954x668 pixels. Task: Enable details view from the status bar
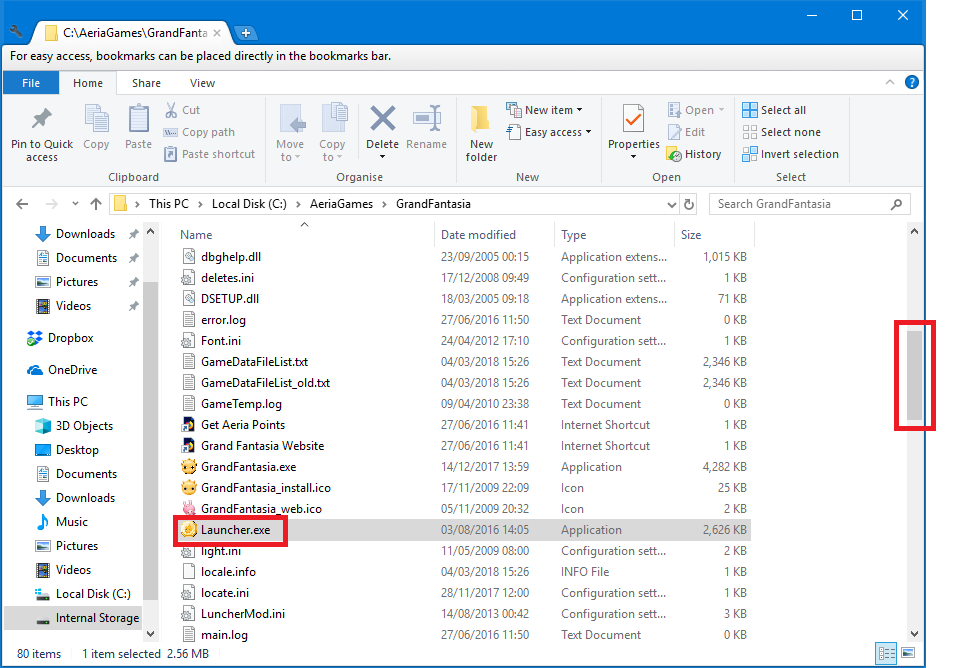[x=886, y=653]
